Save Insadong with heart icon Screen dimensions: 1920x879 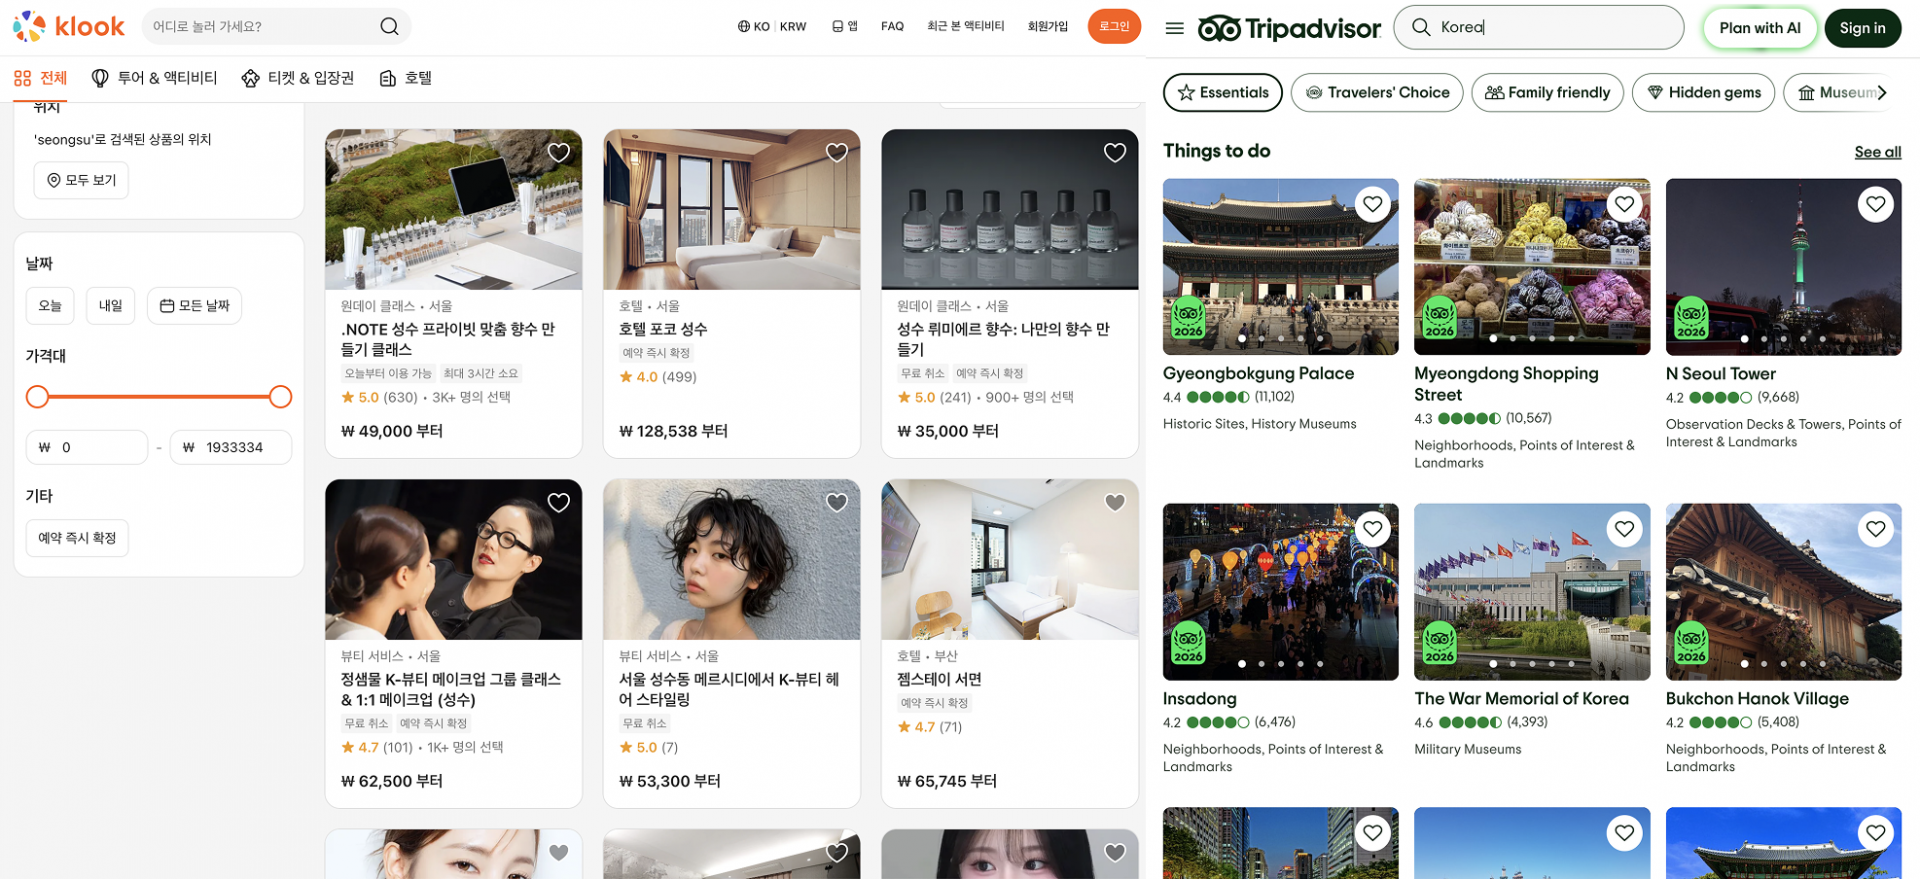[x=1373, y=529]
